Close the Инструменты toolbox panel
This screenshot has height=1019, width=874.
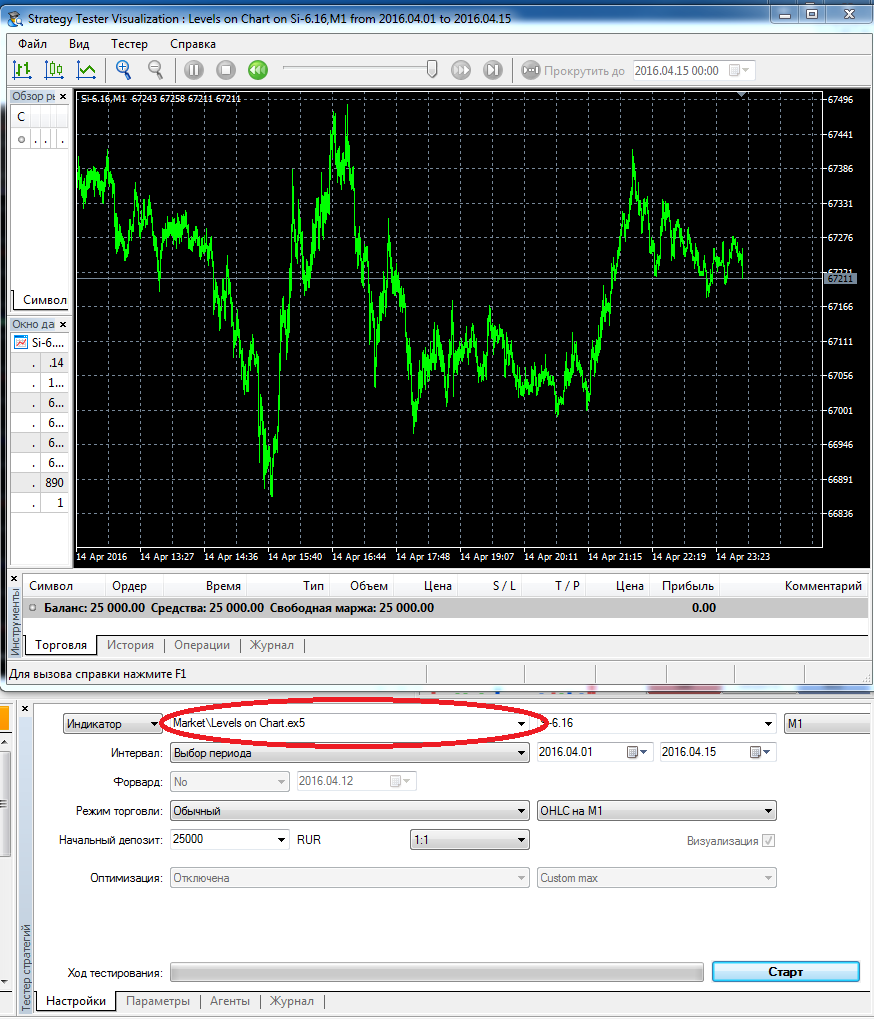(x=14, y=578)
